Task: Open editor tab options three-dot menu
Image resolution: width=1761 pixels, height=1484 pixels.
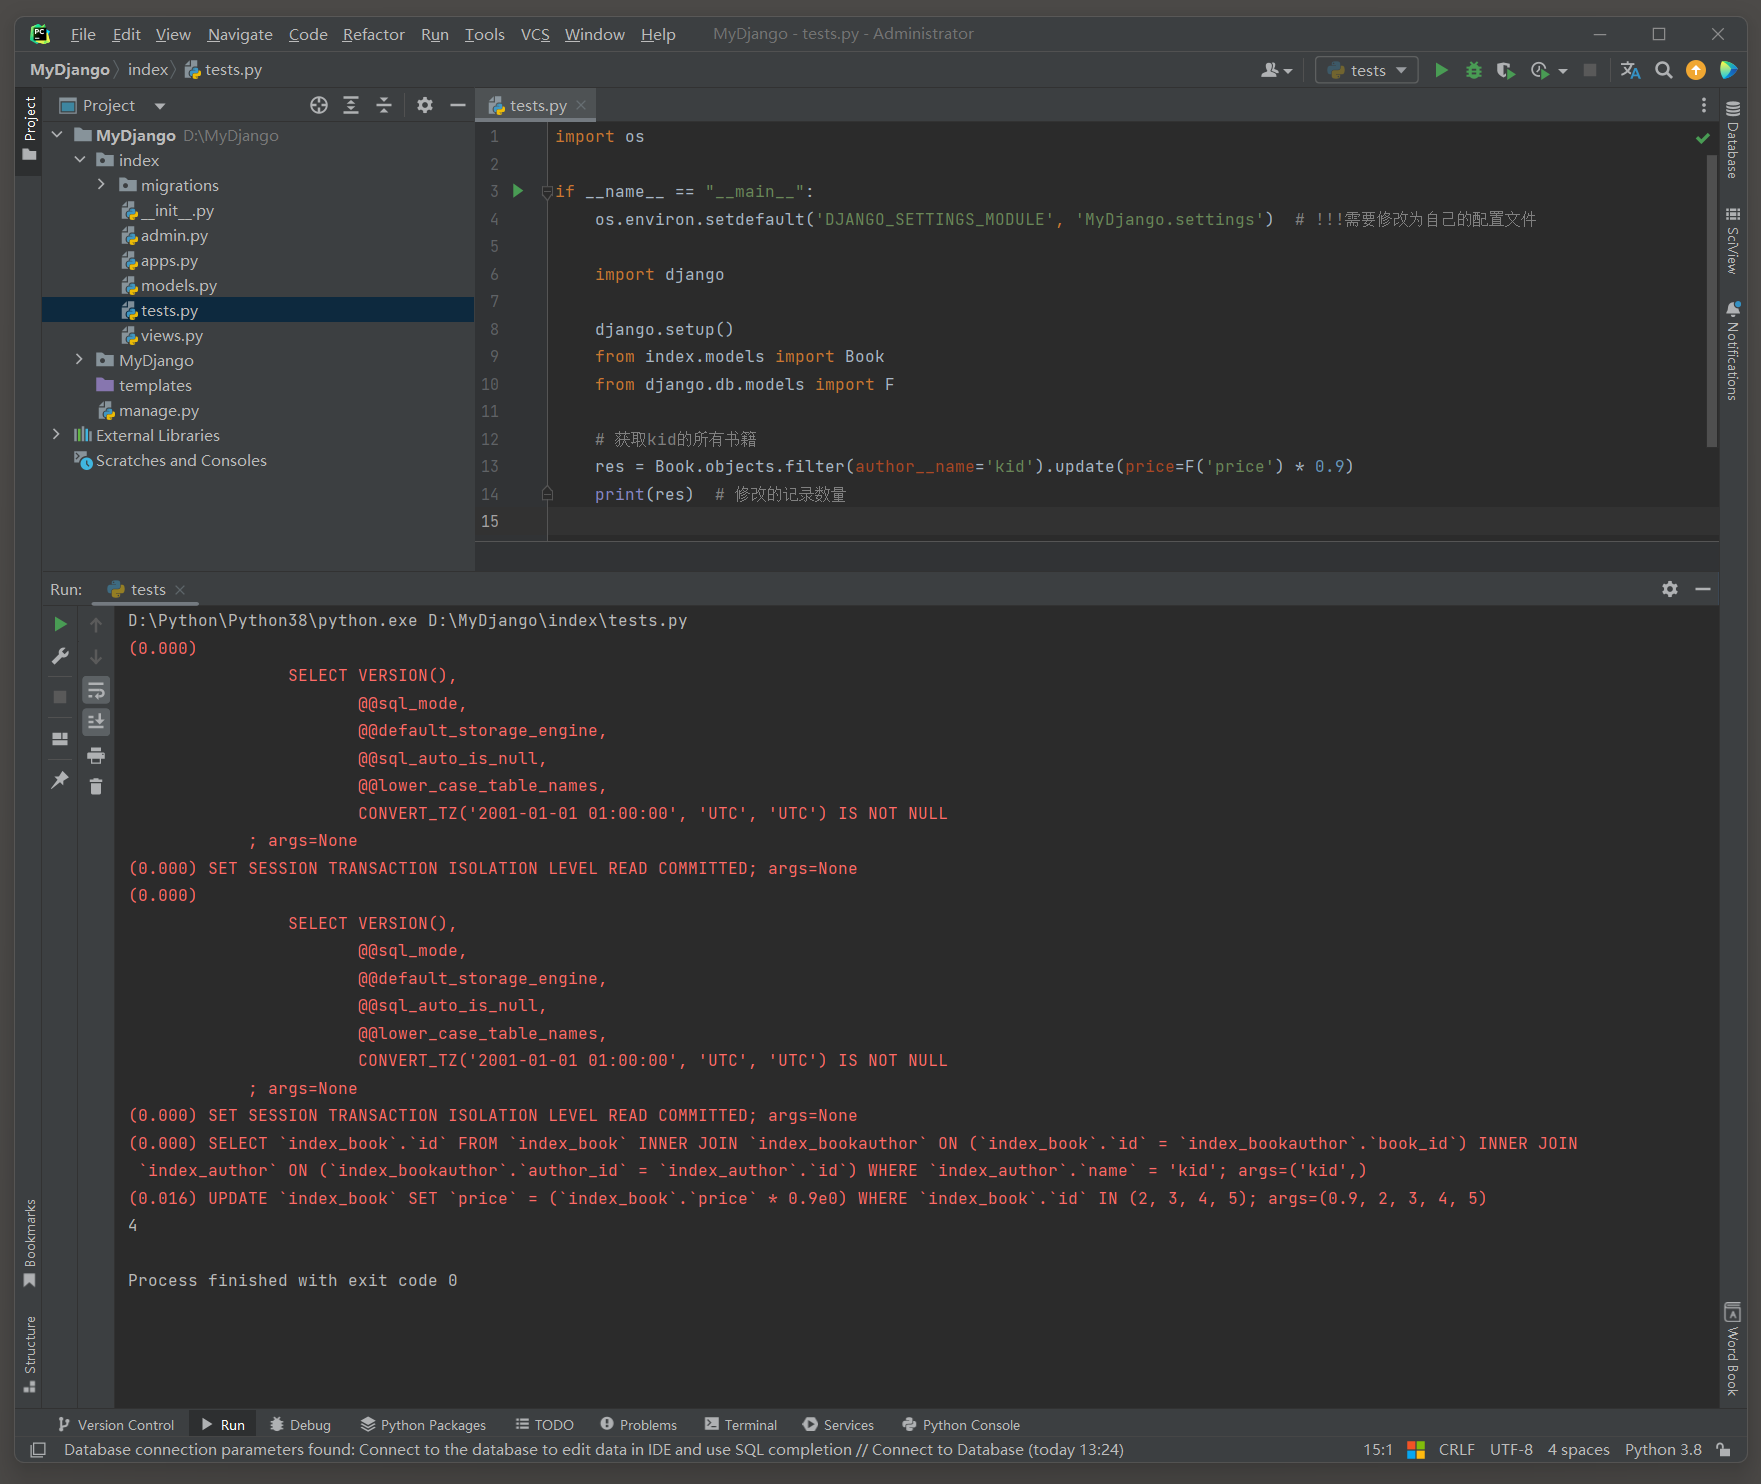Action: (x=1704, y=105)
